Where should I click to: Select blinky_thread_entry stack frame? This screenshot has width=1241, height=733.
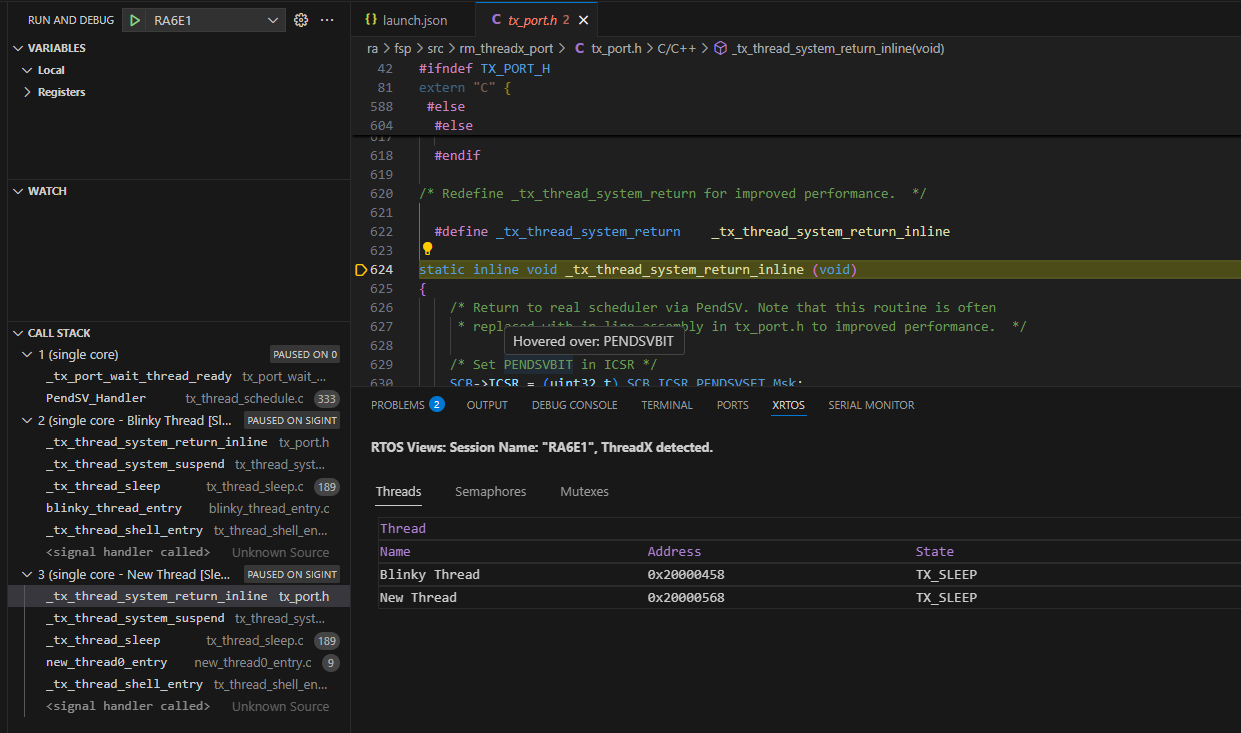178,508
